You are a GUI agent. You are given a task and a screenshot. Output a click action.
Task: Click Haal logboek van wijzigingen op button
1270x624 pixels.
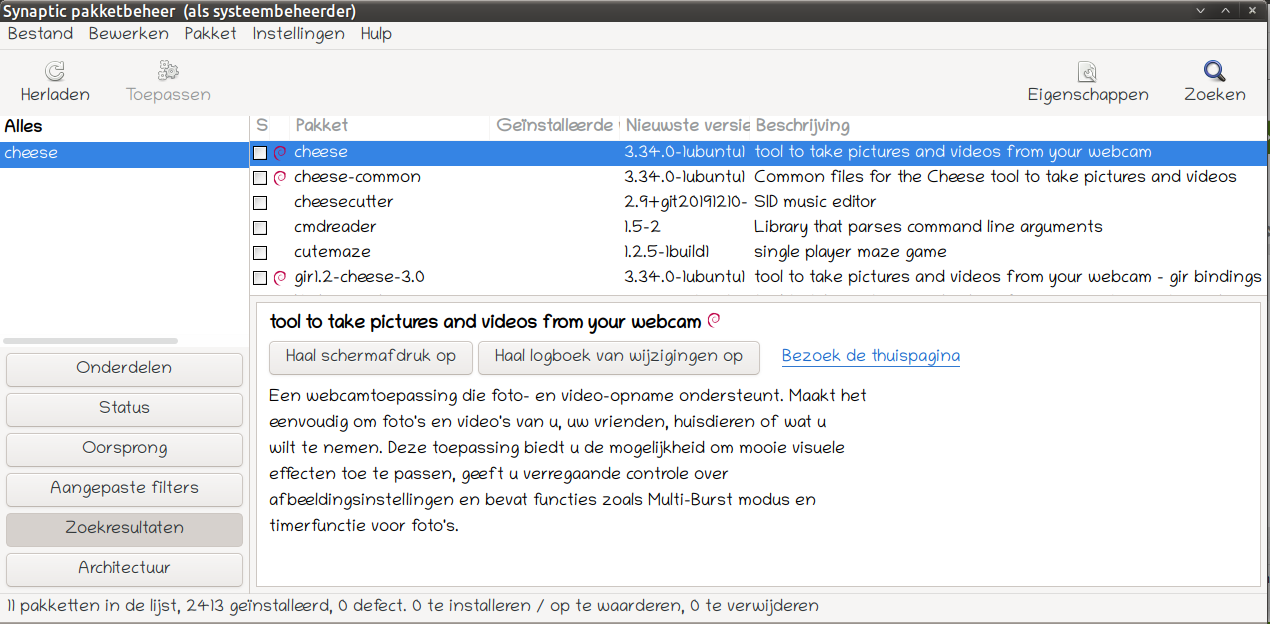(x=618, y=356)
